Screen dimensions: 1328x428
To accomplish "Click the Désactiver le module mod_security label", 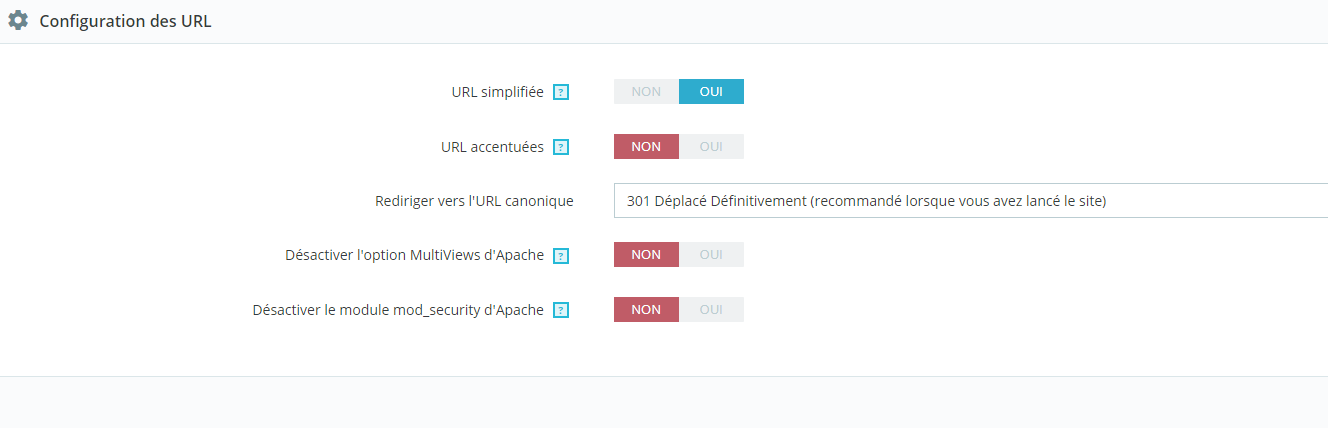I will tap(398, 310).
